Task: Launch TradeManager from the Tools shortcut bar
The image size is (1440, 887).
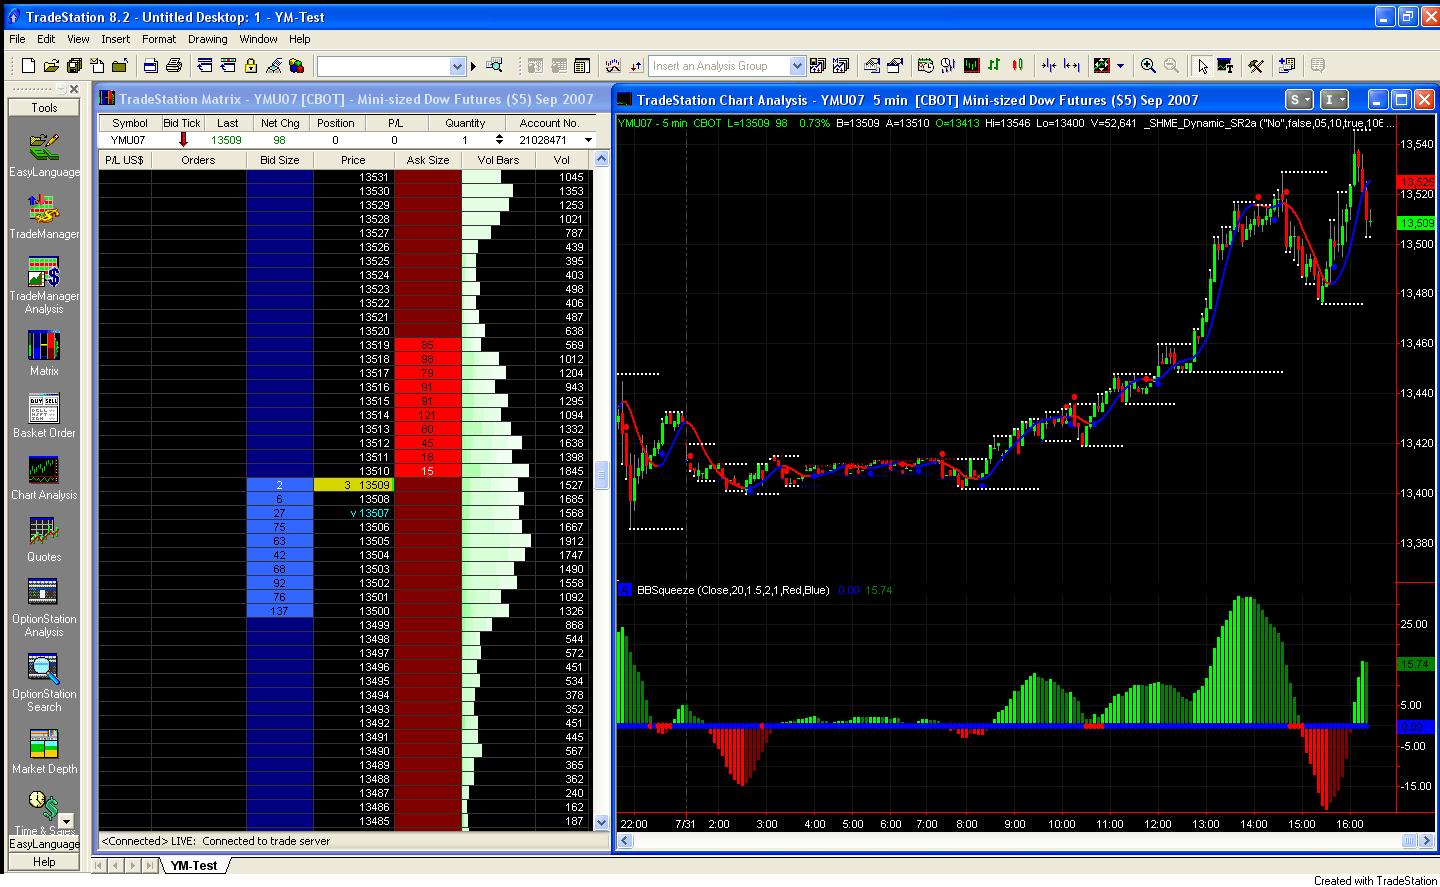Action: 44,216
